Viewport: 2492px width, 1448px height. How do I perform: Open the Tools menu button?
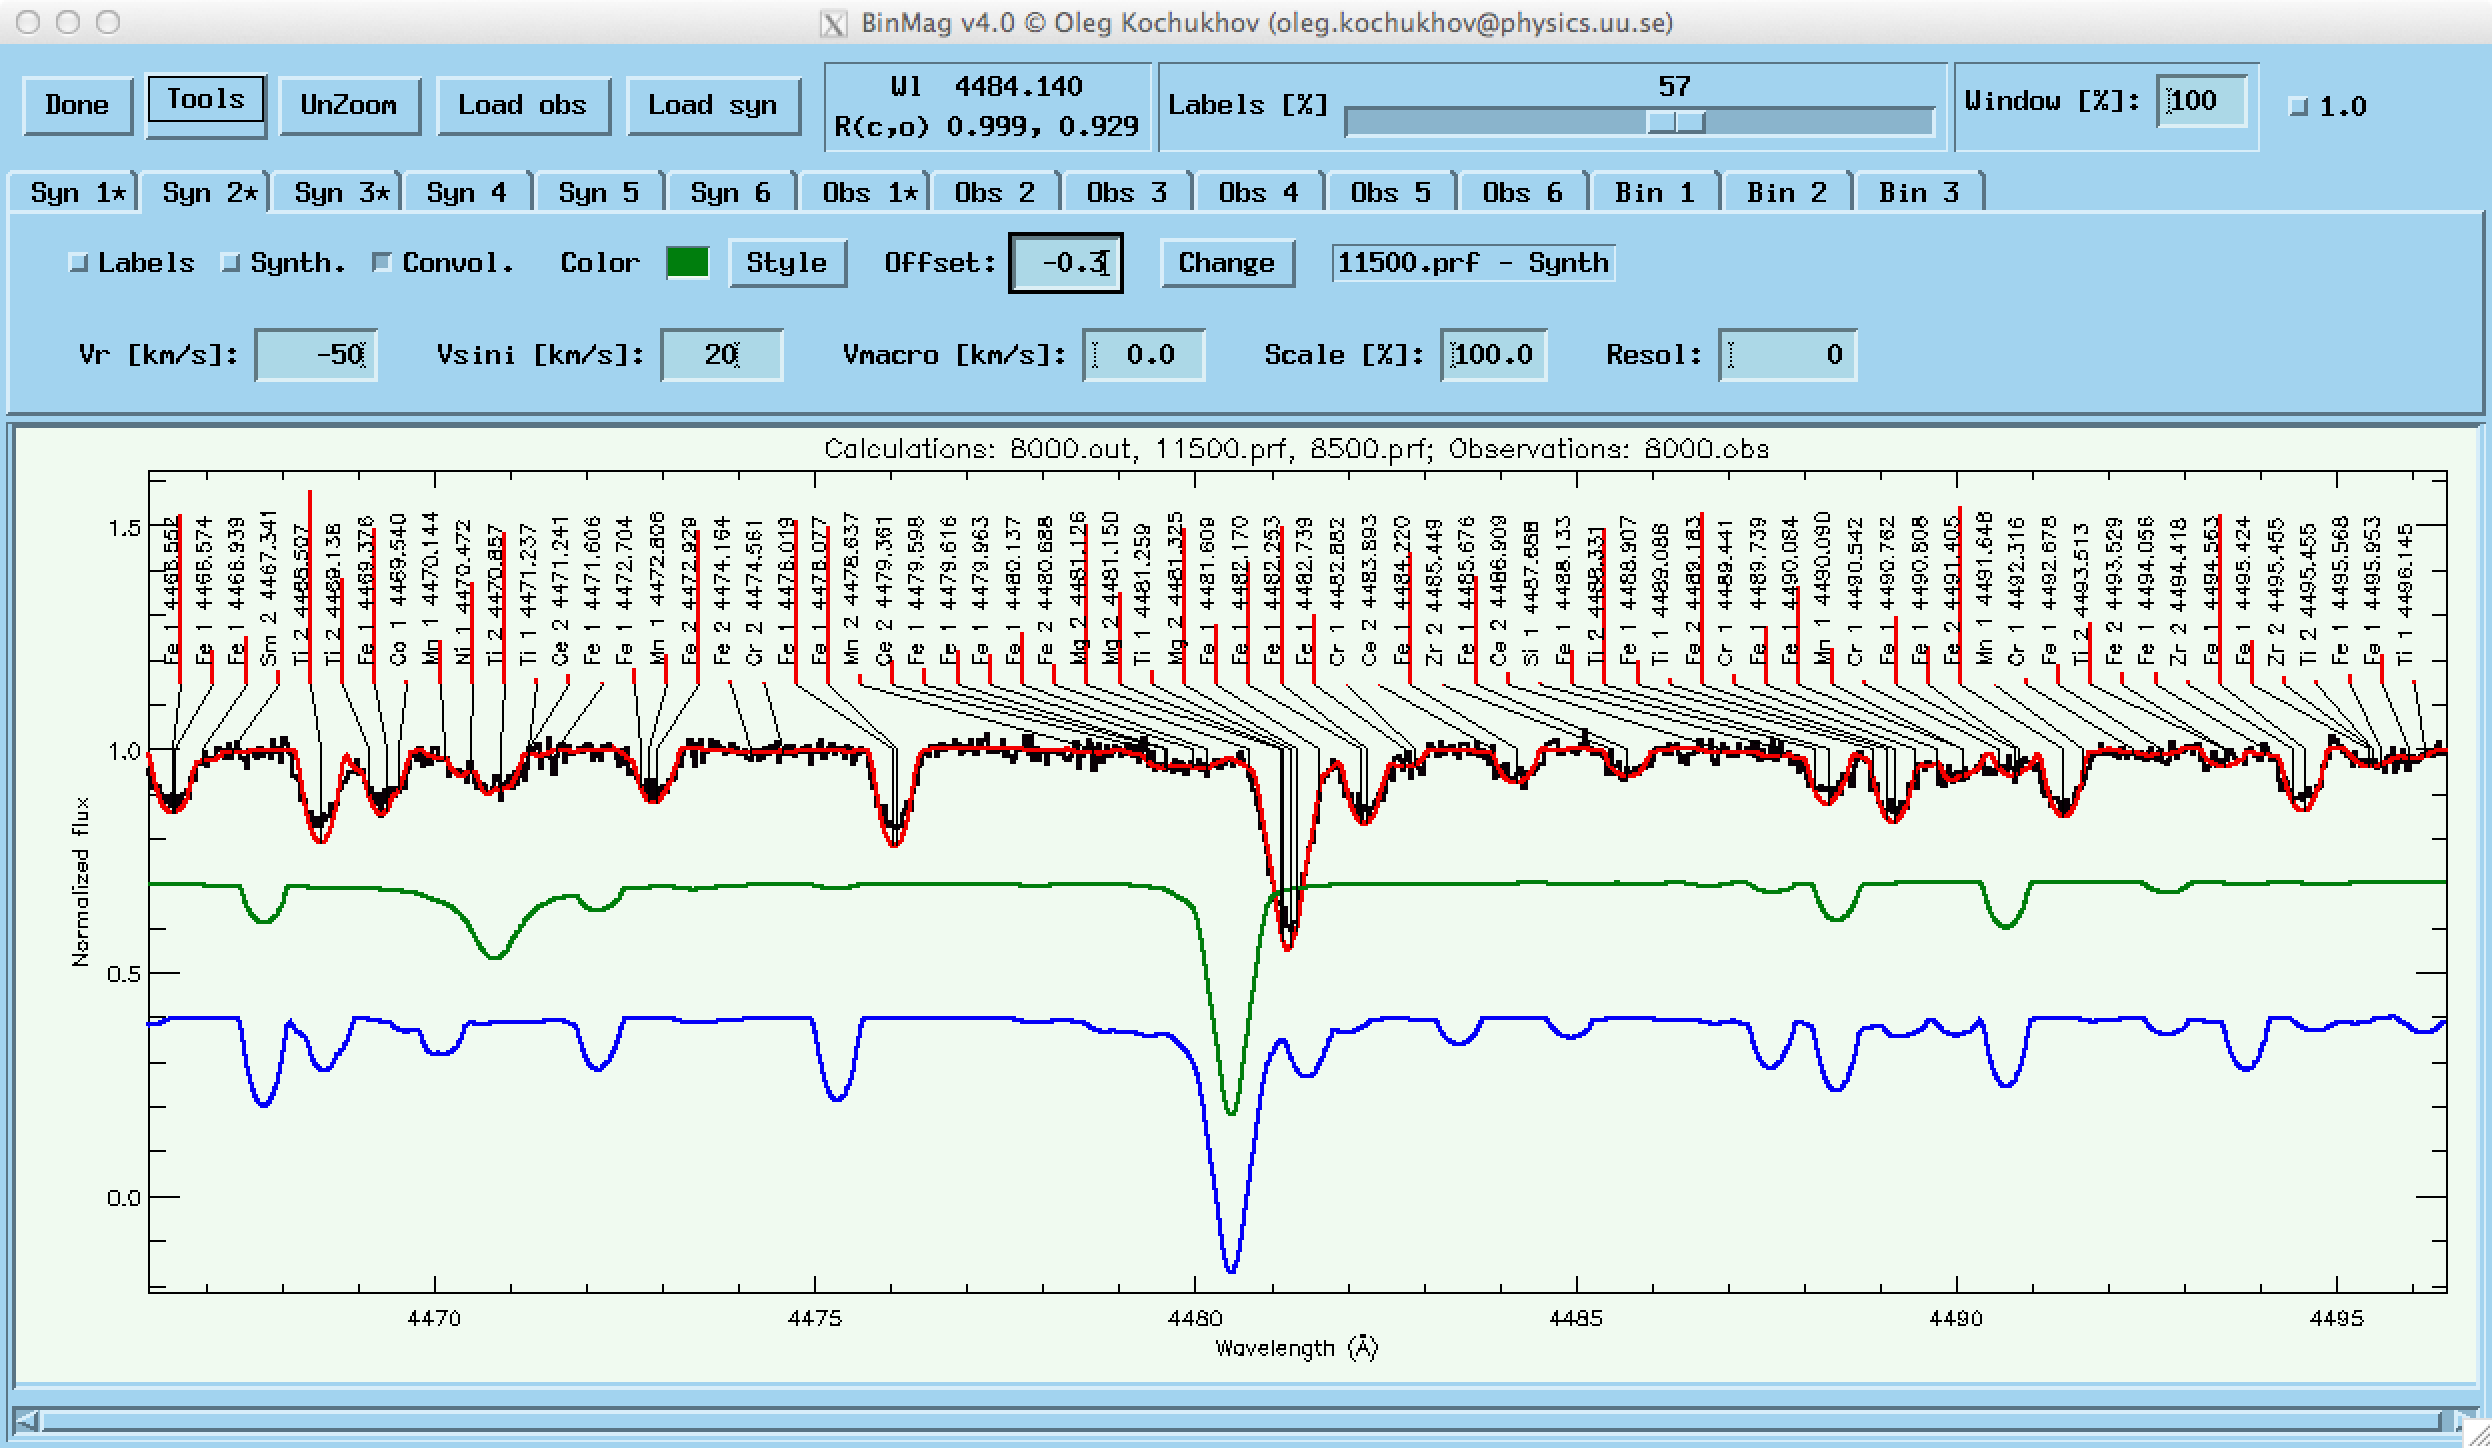pos(205,100)
